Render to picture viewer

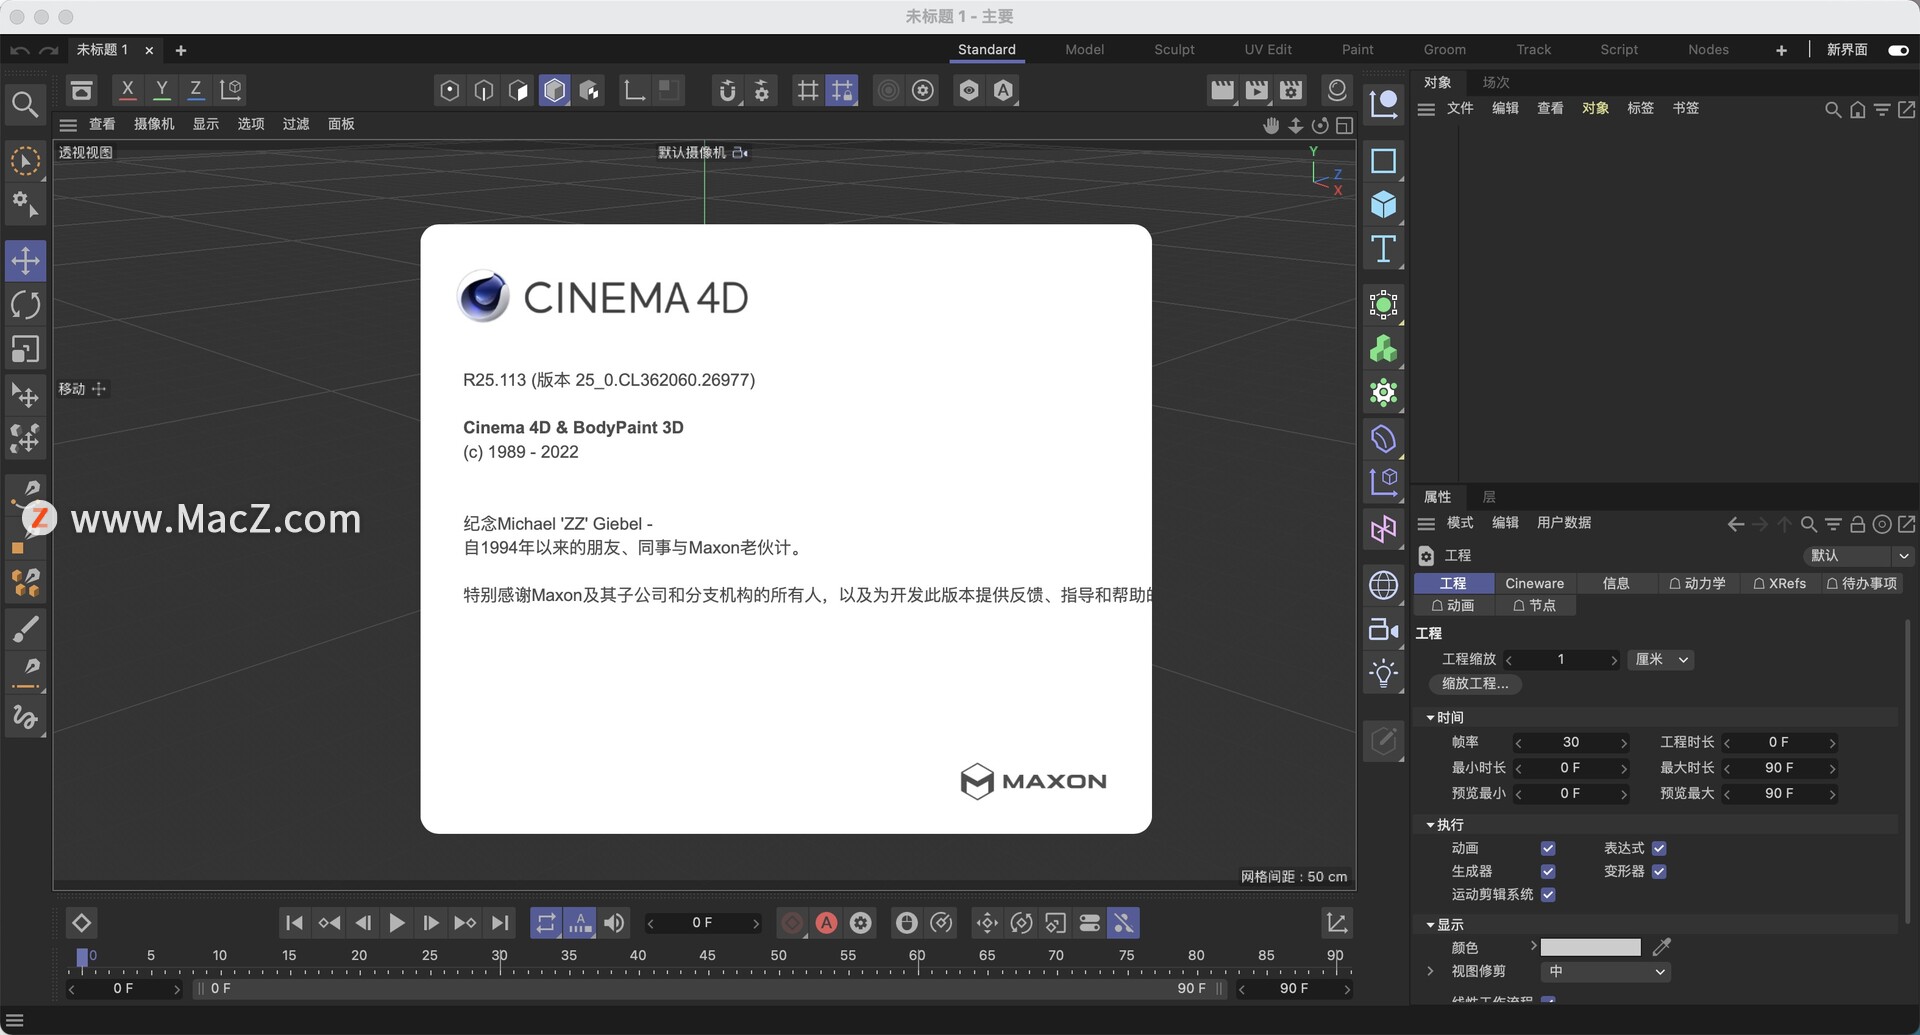click(1257, 90)
